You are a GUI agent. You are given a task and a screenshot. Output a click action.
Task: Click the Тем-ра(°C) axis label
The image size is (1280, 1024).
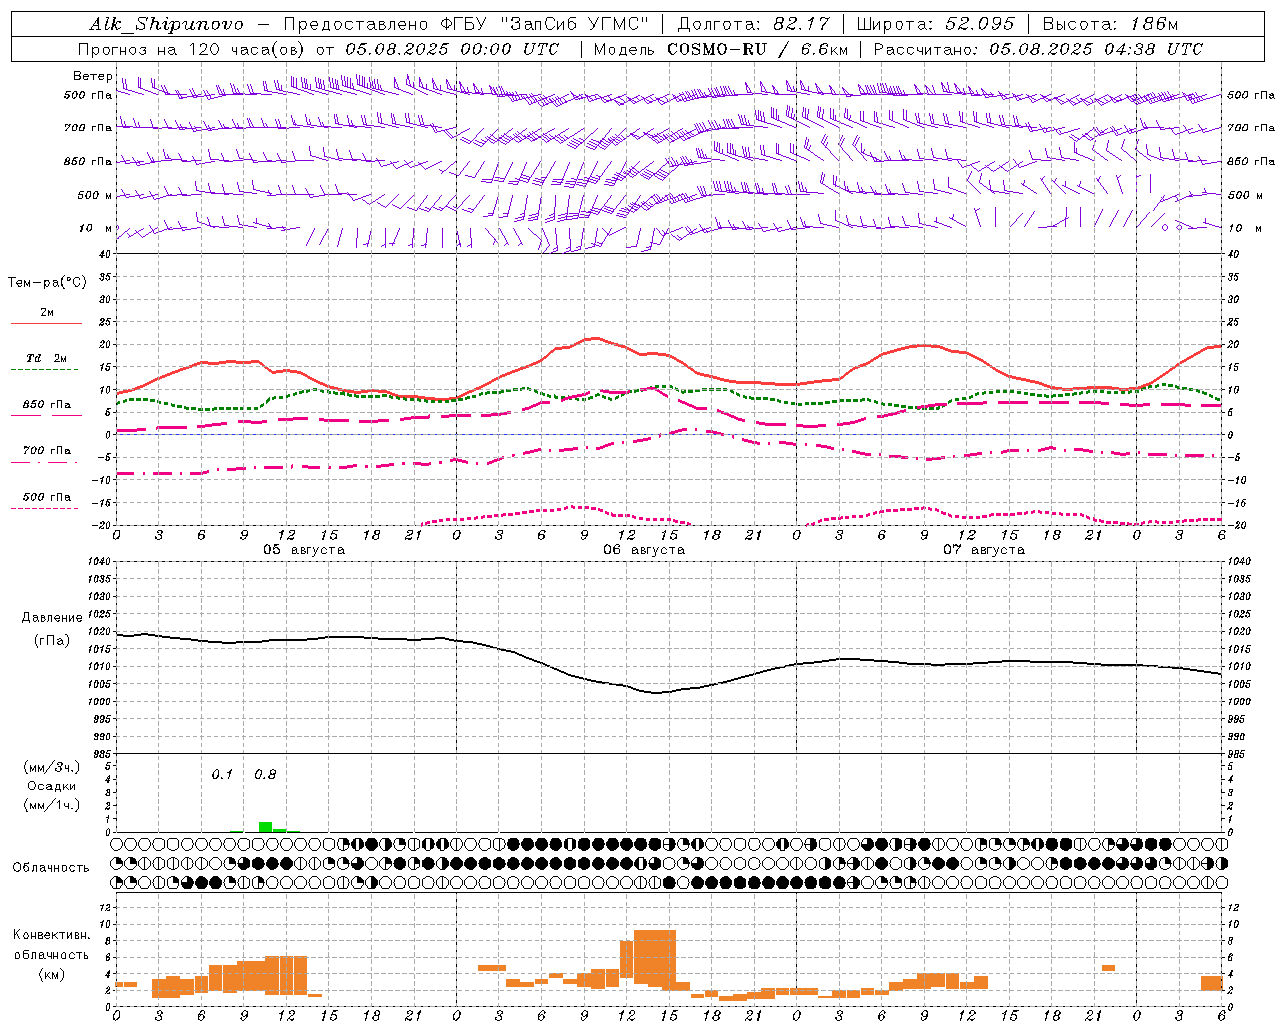point(47,283)
